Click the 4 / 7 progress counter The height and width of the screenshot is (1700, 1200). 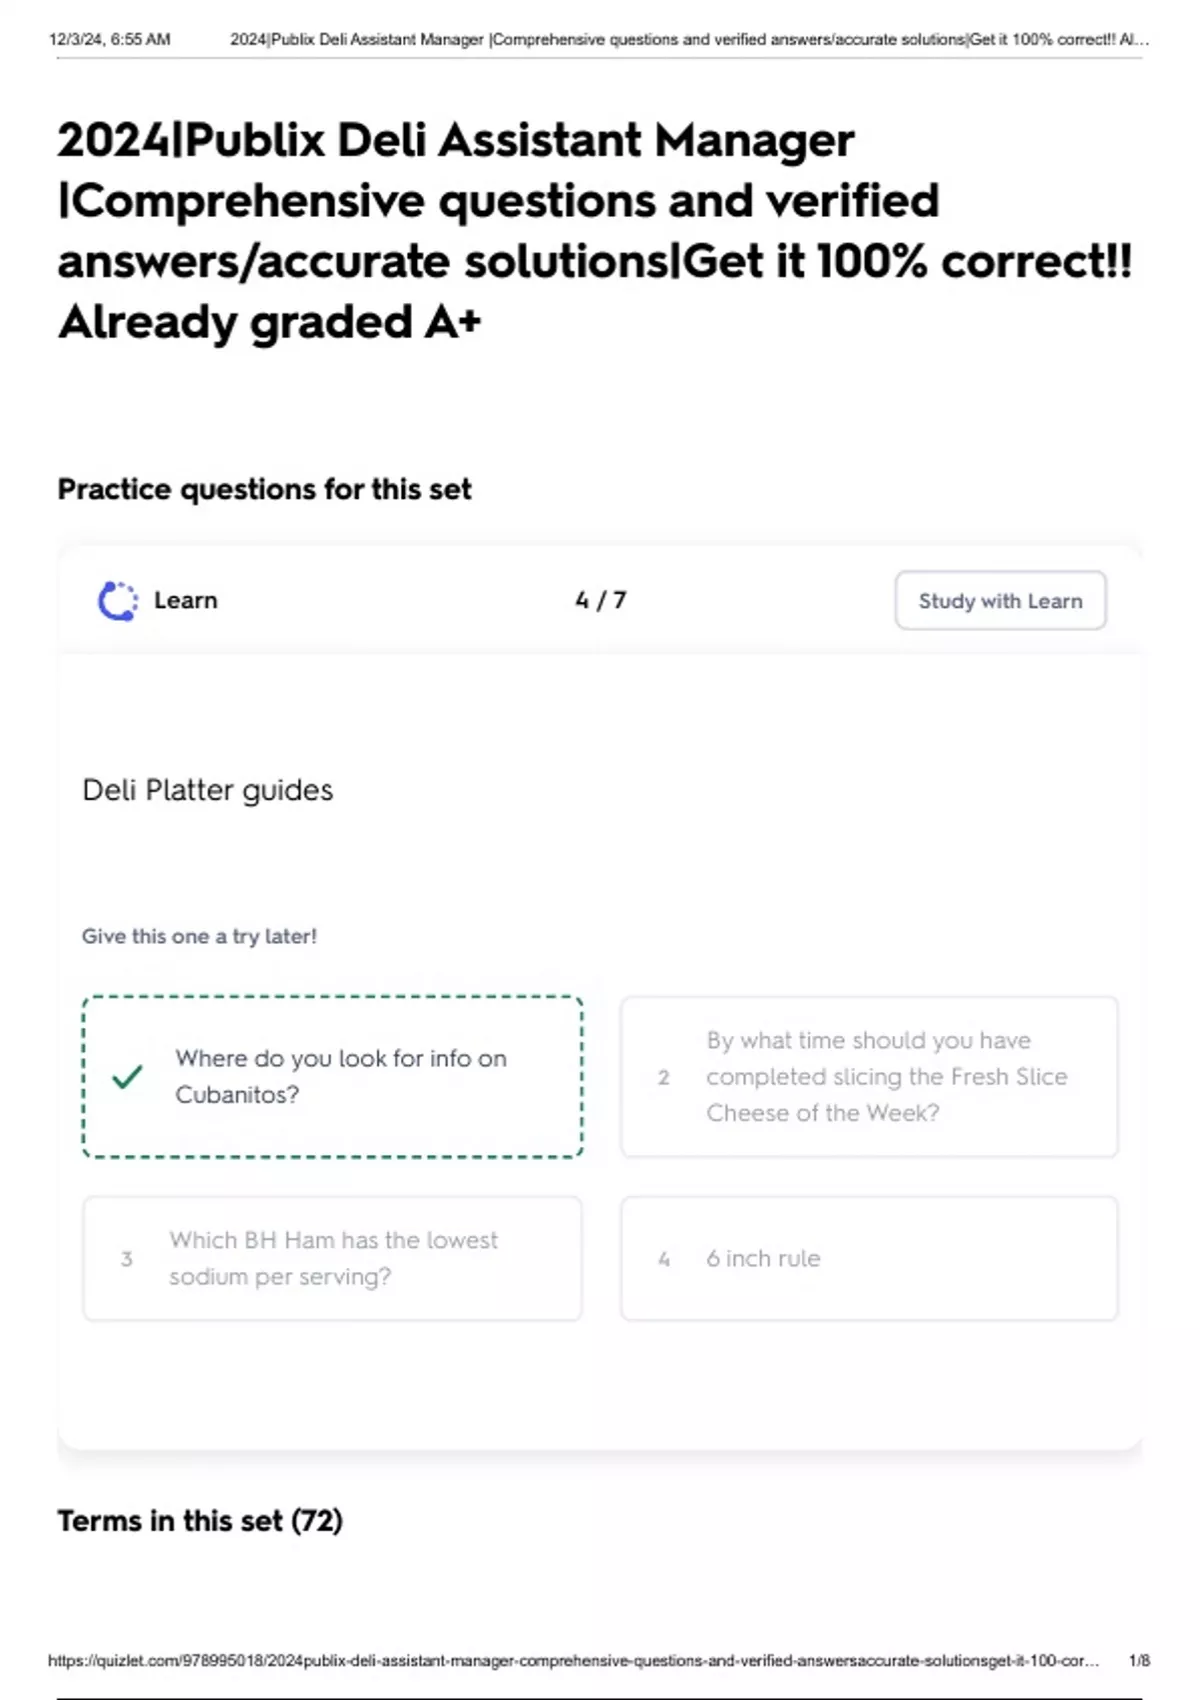(600, 601)
